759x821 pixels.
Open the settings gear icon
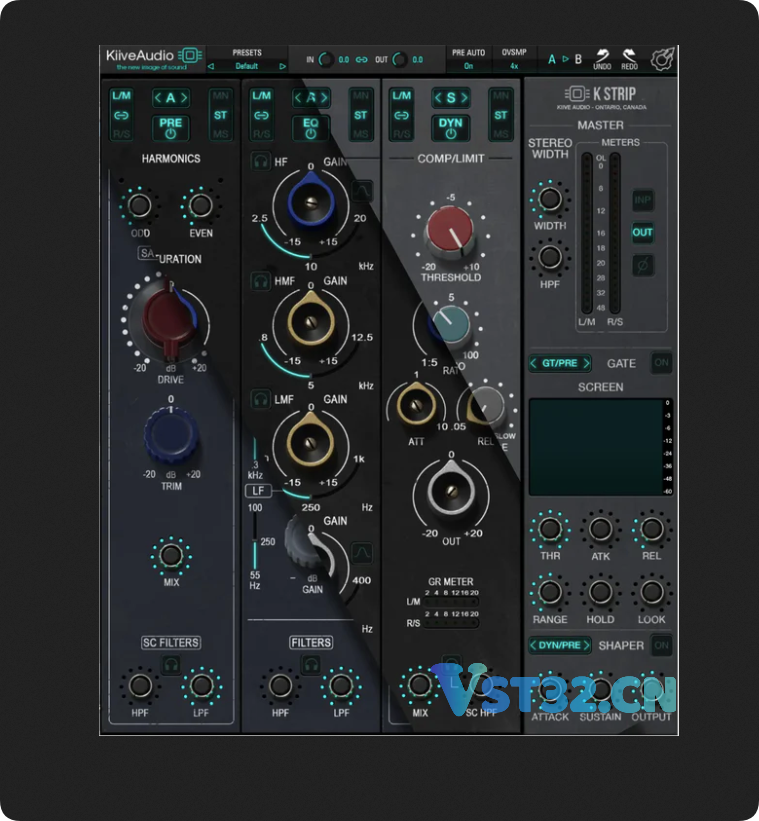pyautogui.click(x=662, y=59)
